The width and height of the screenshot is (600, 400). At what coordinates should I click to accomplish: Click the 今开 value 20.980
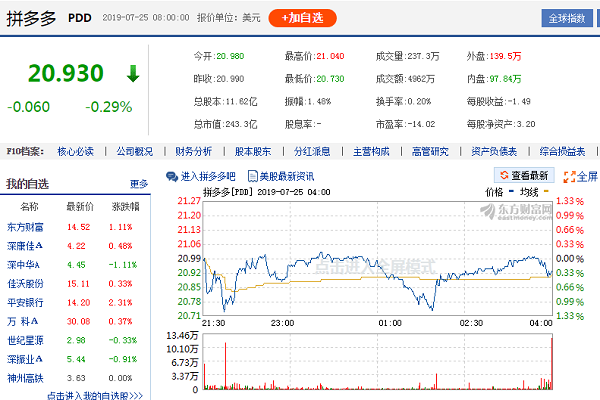tap(230, 56)
